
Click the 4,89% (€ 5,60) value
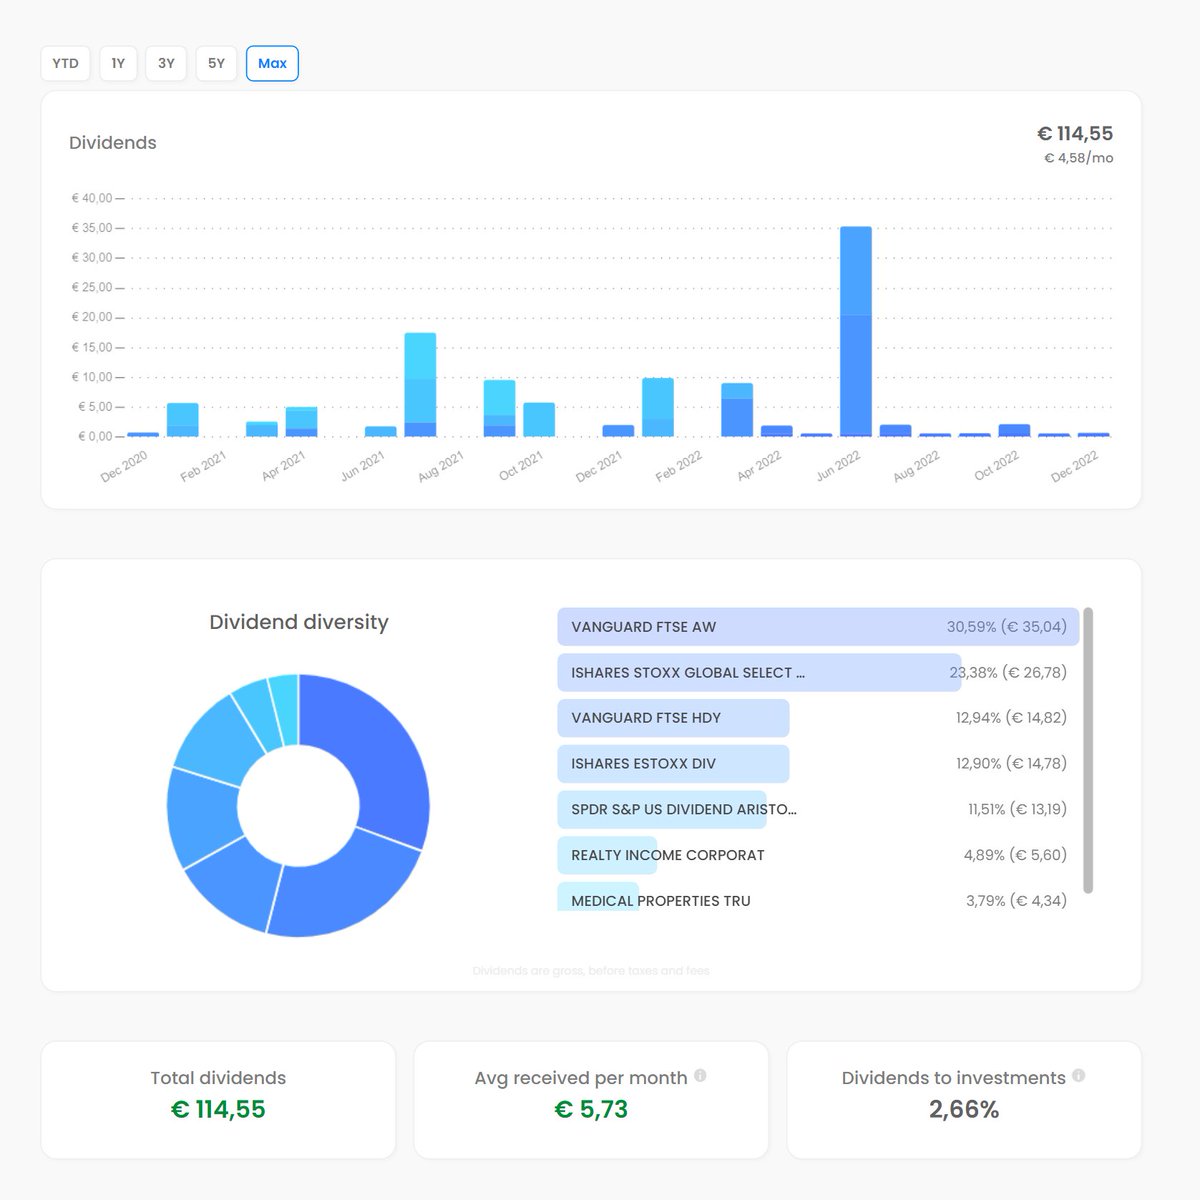point(1015,855)
